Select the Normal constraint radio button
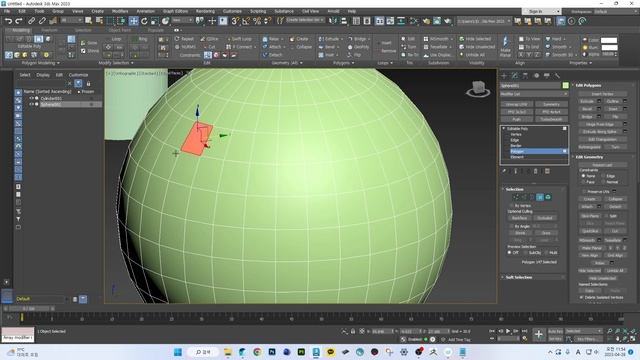The height and width of the screenshot is (360, 640). (x=603, y=182)
